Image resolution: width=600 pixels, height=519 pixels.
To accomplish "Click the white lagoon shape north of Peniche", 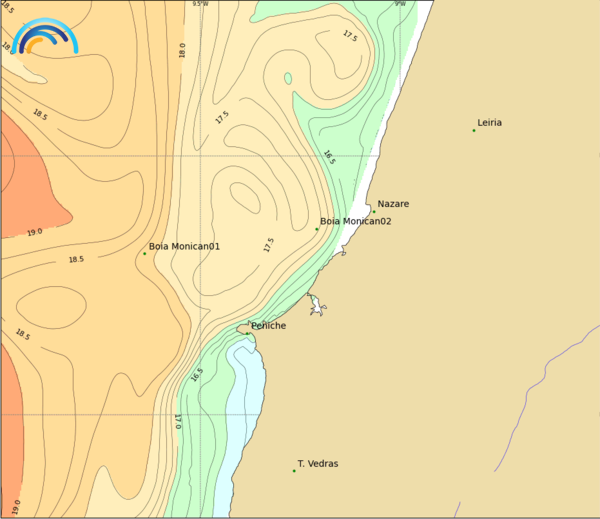I will coord(317,304).
